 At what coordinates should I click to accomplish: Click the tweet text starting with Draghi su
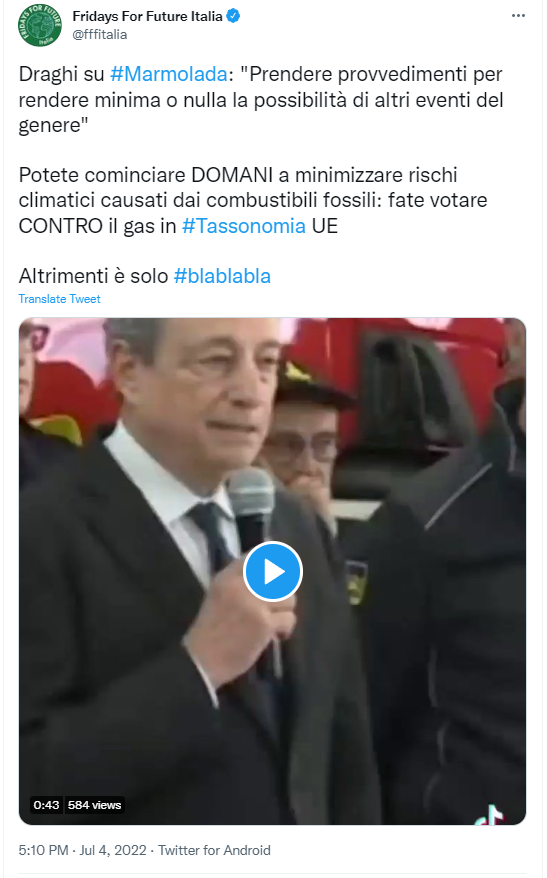(x=261, y=100)
